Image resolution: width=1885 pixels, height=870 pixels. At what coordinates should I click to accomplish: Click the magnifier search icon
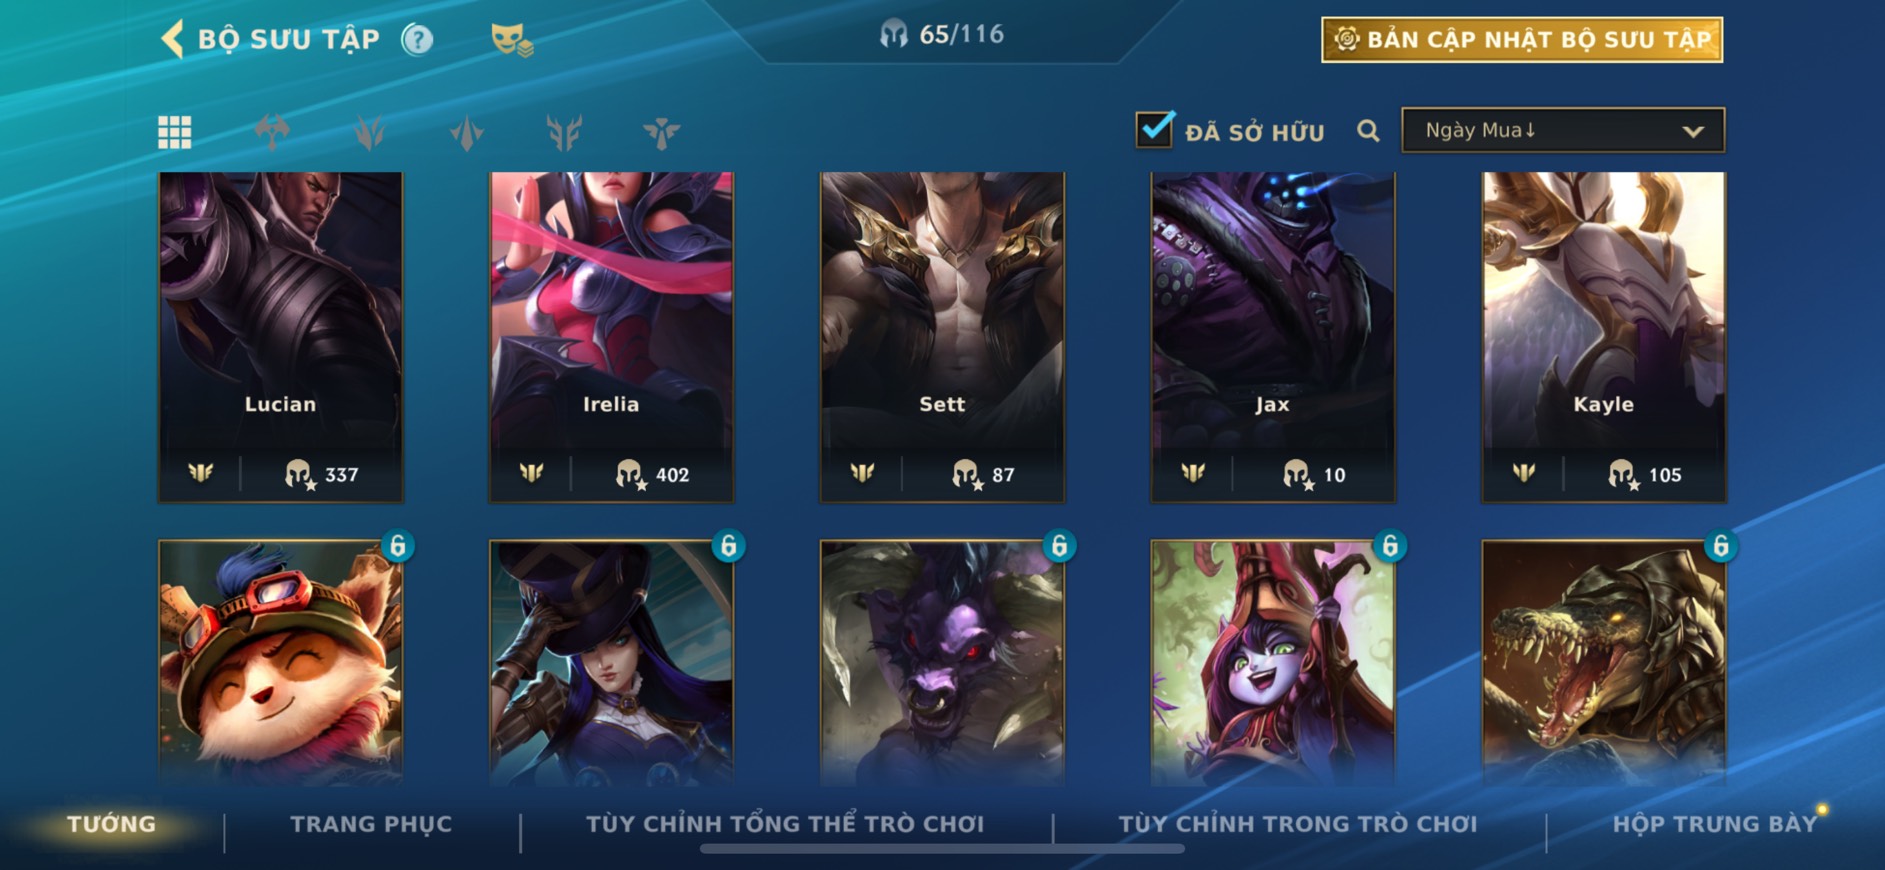click(1368, 131)
